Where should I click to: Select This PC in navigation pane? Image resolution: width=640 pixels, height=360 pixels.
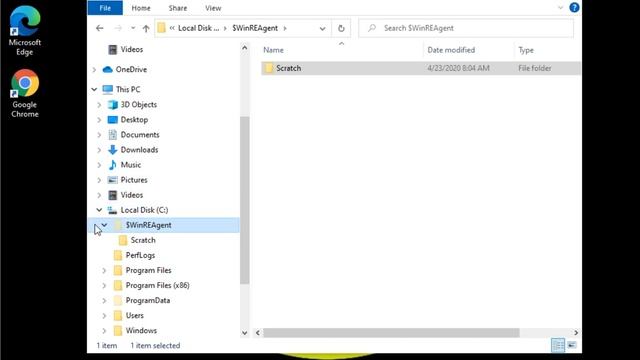(128, 89)
